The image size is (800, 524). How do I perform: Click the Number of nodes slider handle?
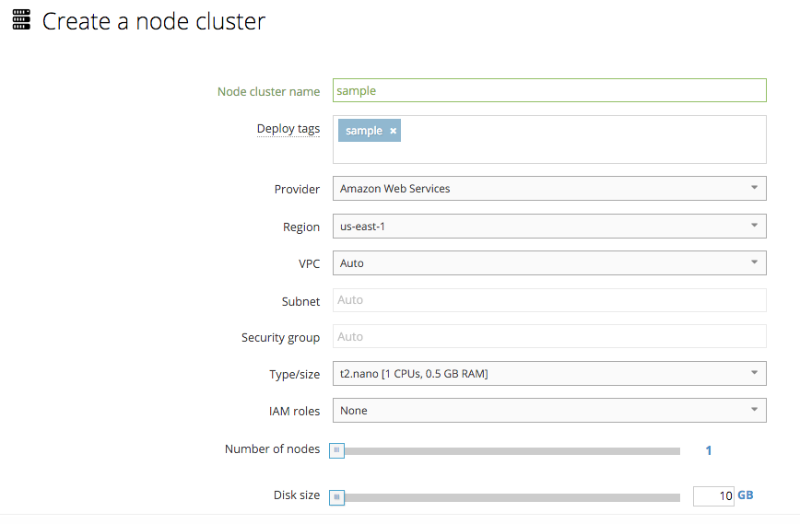coord(337,451)
